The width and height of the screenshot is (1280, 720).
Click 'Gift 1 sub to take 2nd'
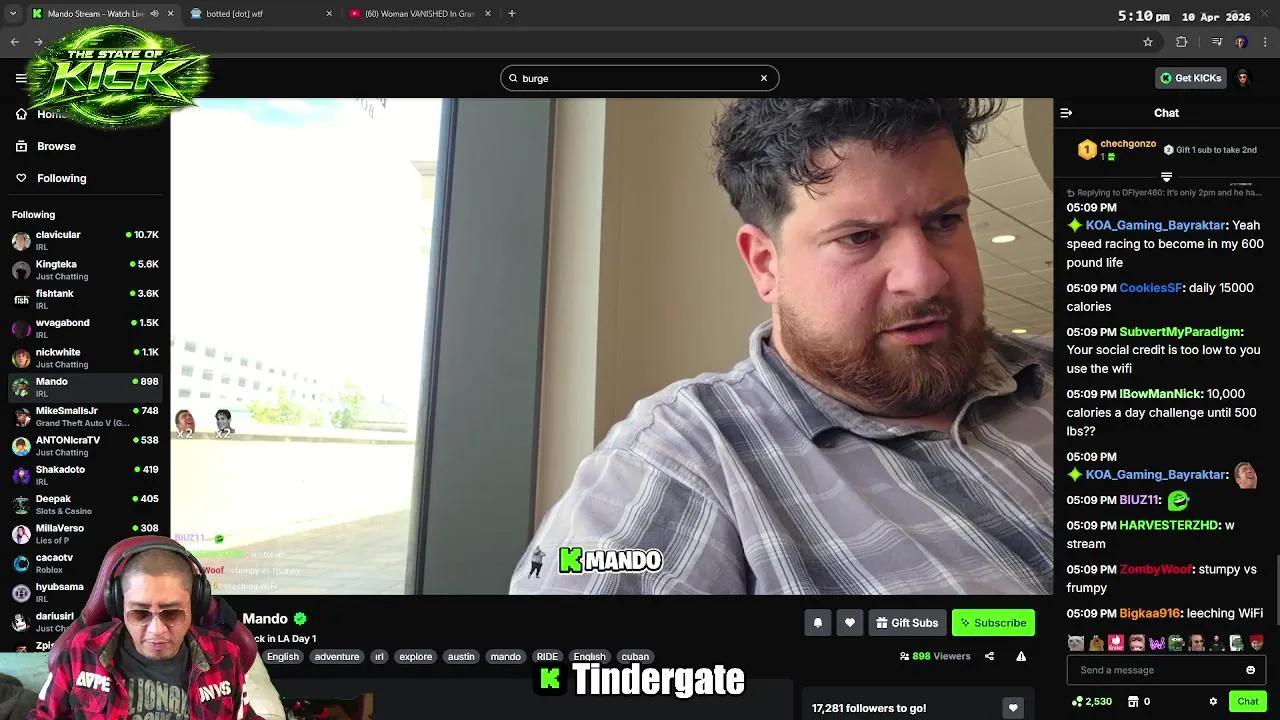[1210, 150]
